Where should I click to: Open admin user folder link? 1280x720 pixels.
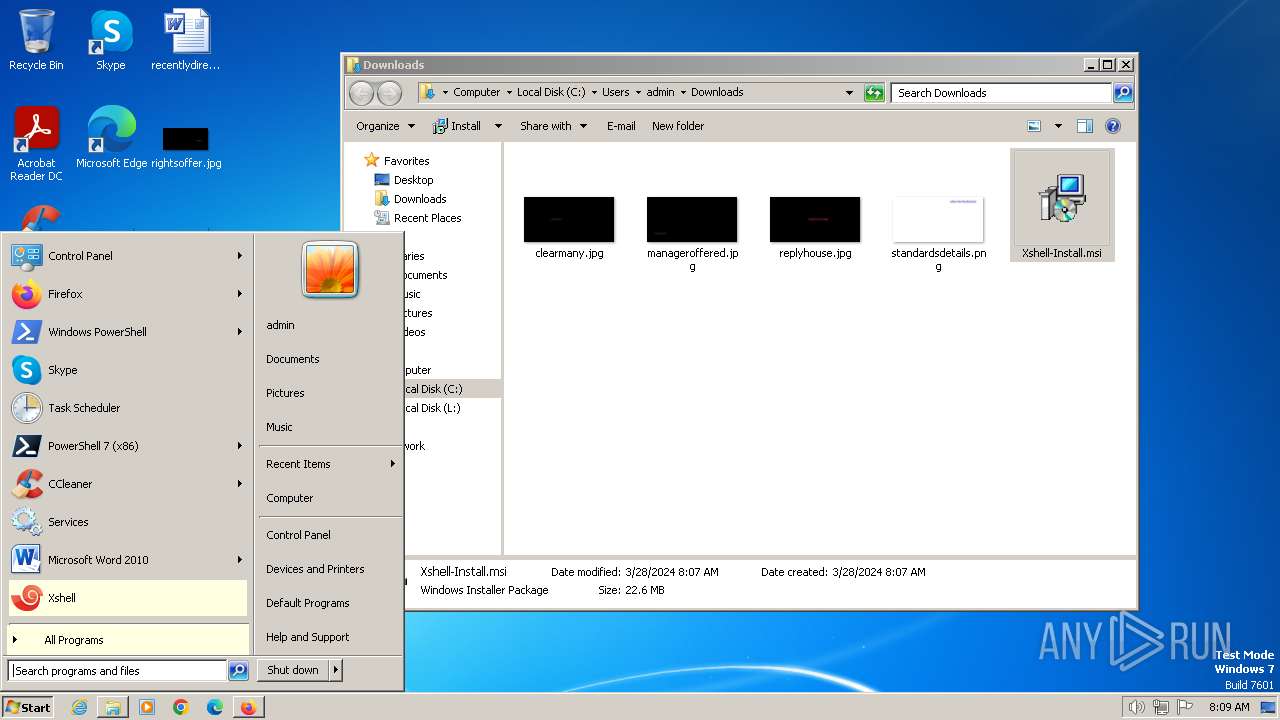[x=280, y=325]
